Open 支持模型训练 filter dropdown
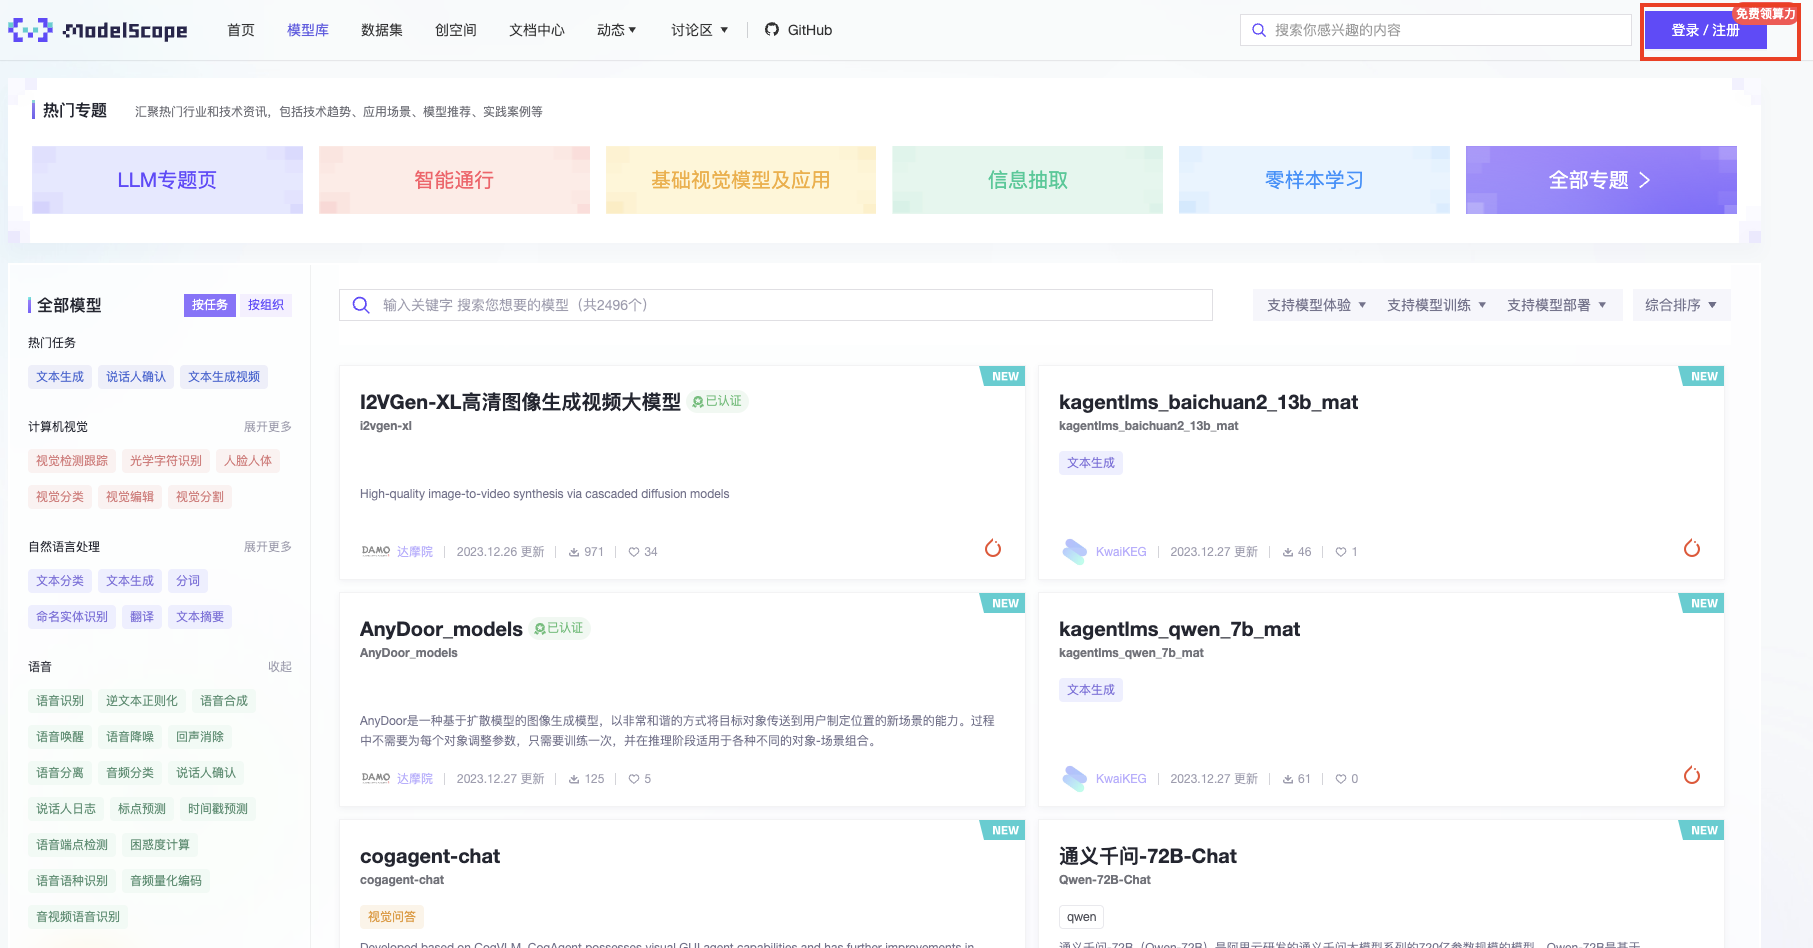Image resolution: width=1813 pixels, height=948 pixels. 1436,305
